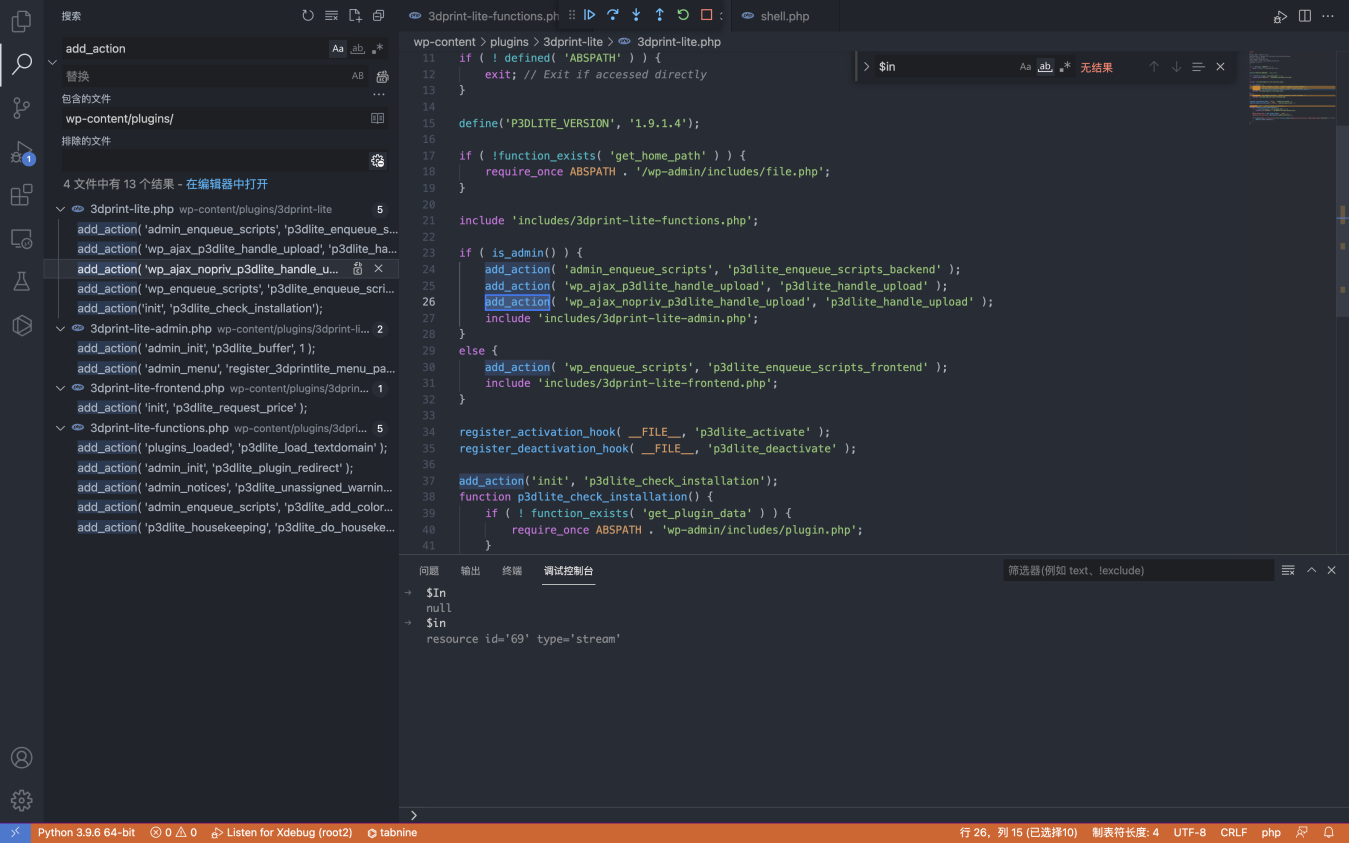The image size is (1349, 843).
Task: Open Run and Debug view
Action: [21, 153]
